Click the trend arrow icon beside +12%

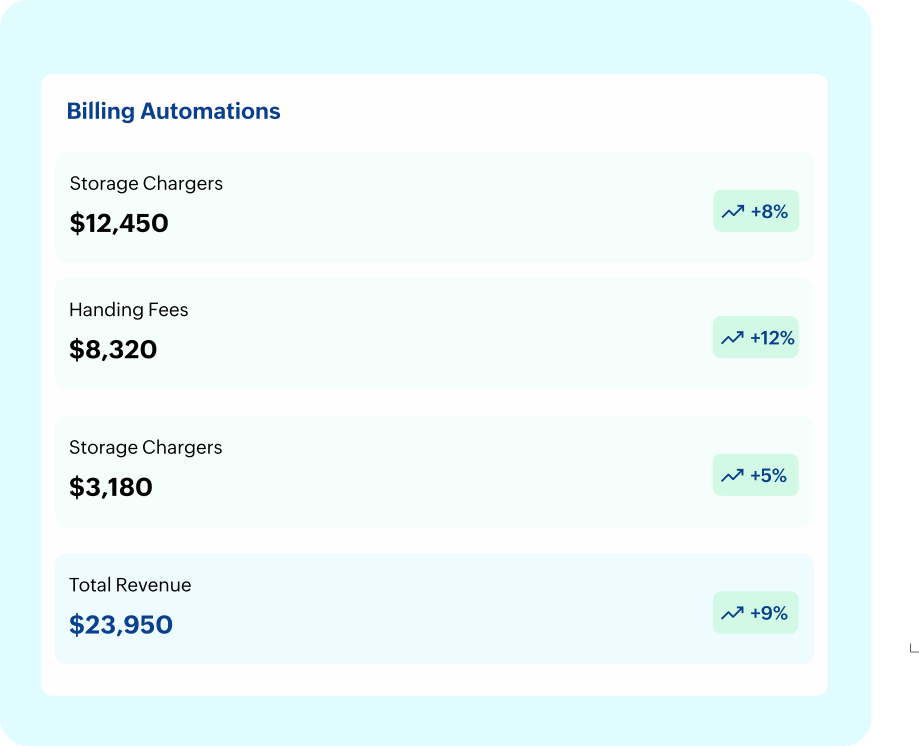(x=733, y=338)
